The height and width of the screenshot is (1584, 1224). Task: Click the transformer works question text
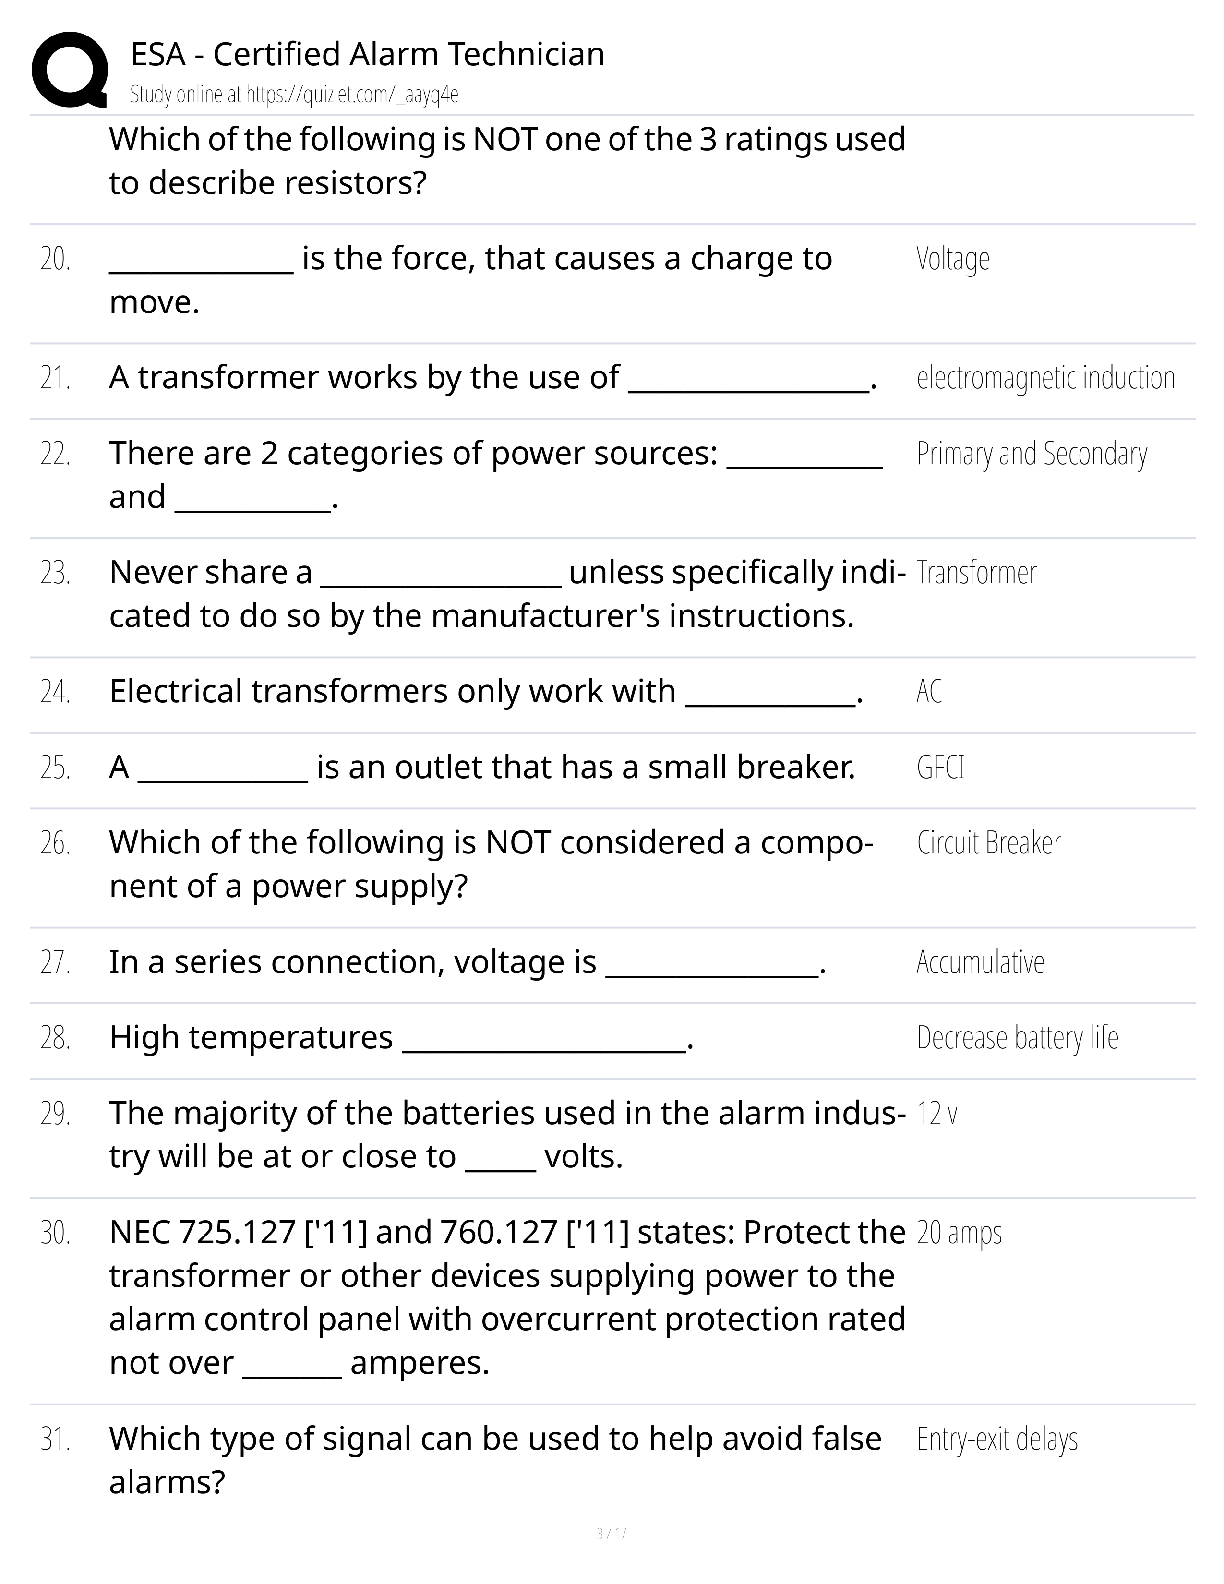pos(493,378)
